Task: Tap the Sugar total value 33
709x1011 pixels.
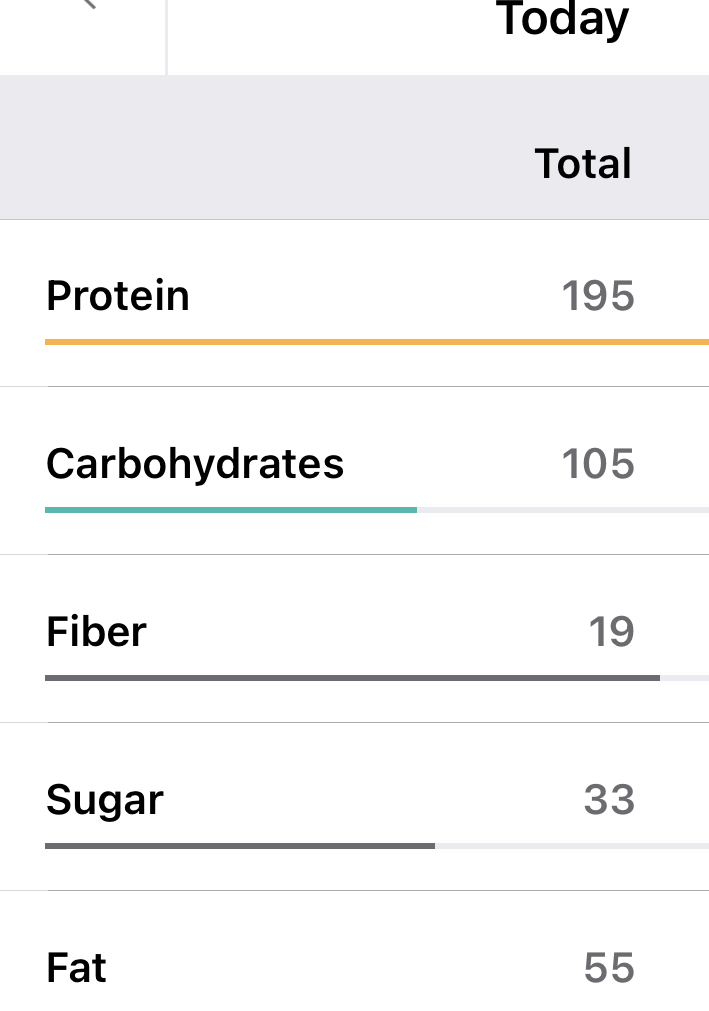Action: [609, 800]
